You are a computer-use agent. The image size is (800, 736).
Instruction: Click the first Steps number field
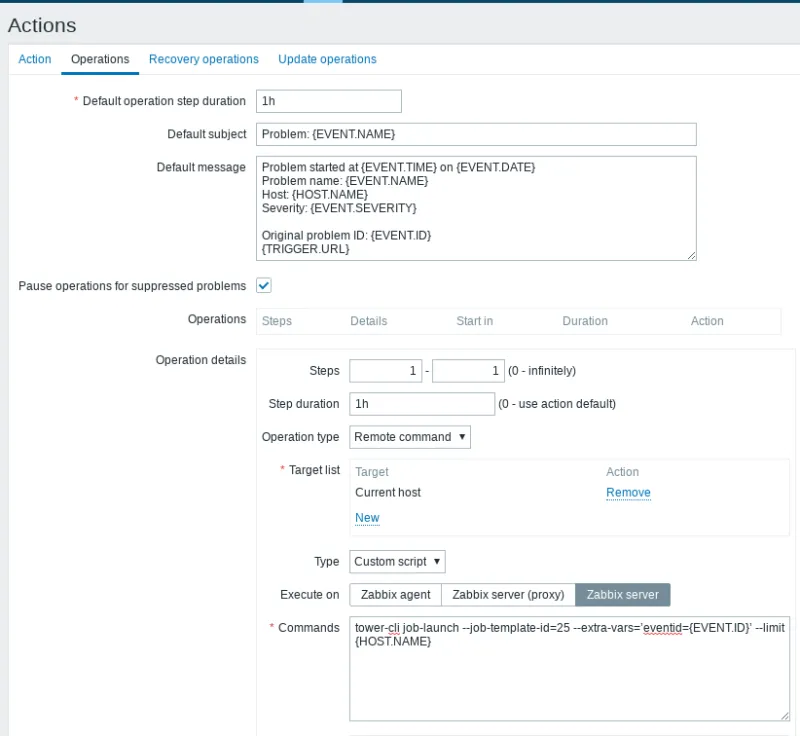click(386, 370)
